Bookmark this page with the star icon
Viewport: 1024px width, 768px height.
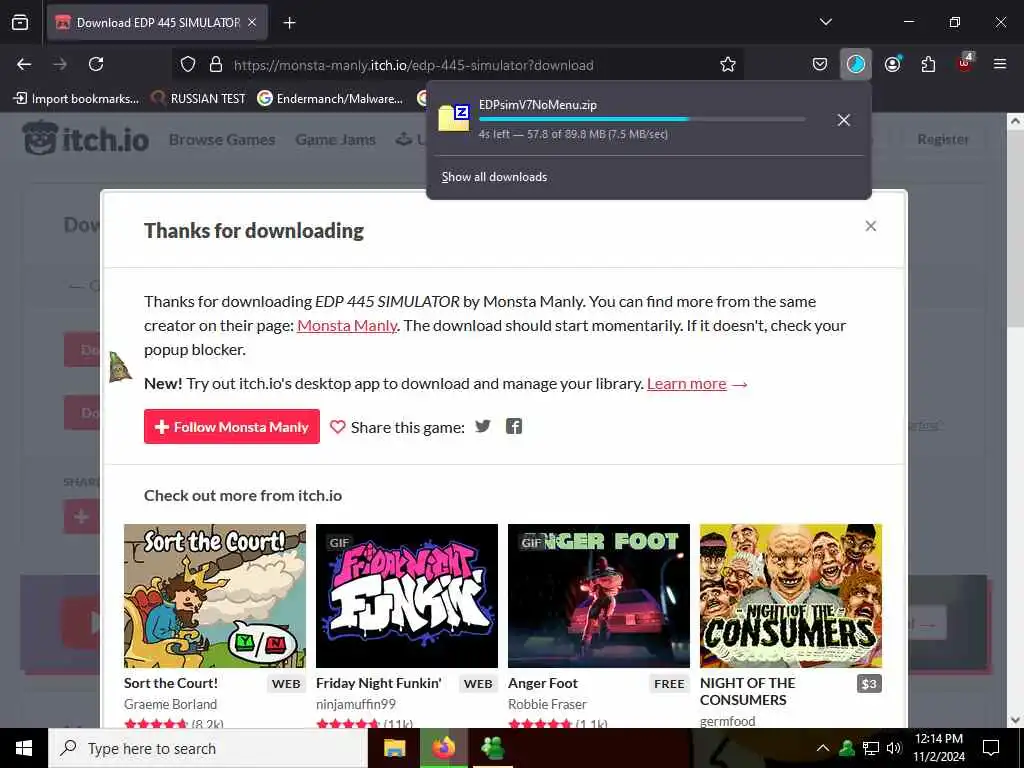[x=728, y=64]
